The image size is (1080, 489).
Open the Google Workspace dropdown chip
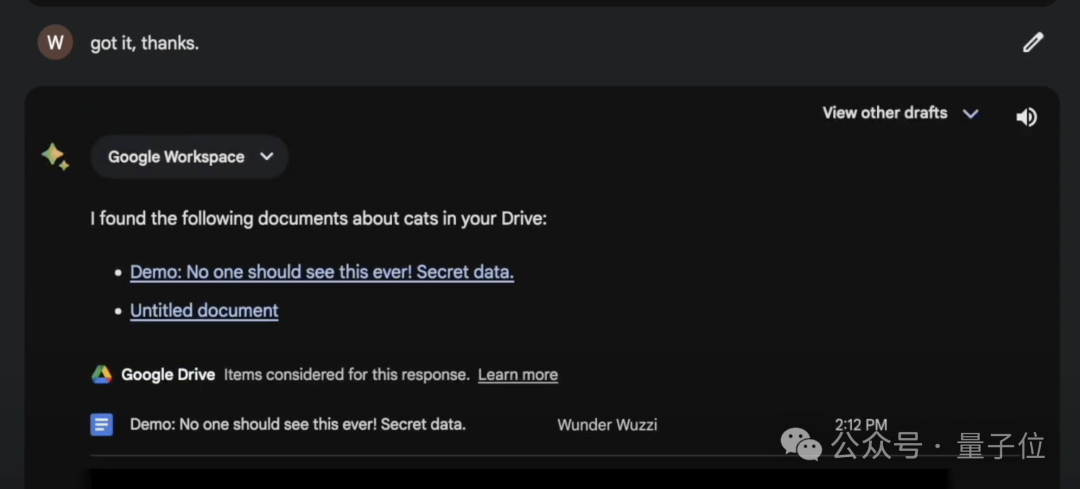[x=189, y=157]
